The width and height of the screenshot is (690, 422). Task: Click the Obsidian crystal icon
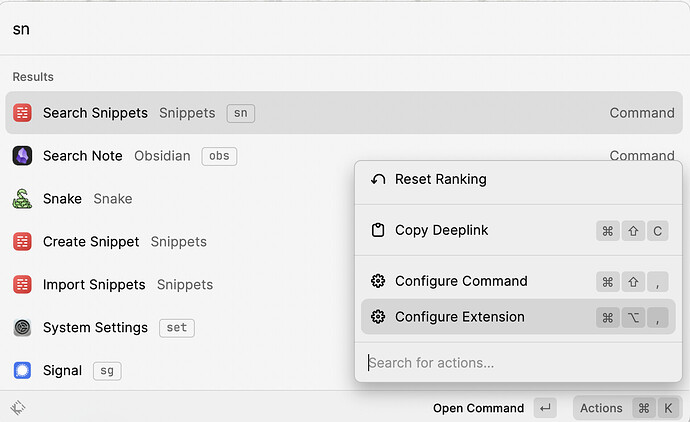(22, 156)
